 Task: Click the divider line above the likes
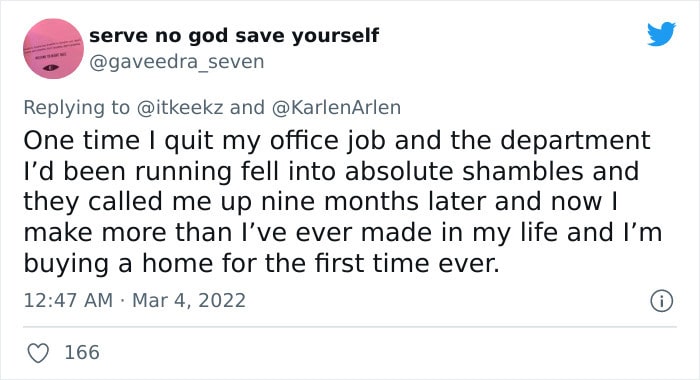[350, 327]
